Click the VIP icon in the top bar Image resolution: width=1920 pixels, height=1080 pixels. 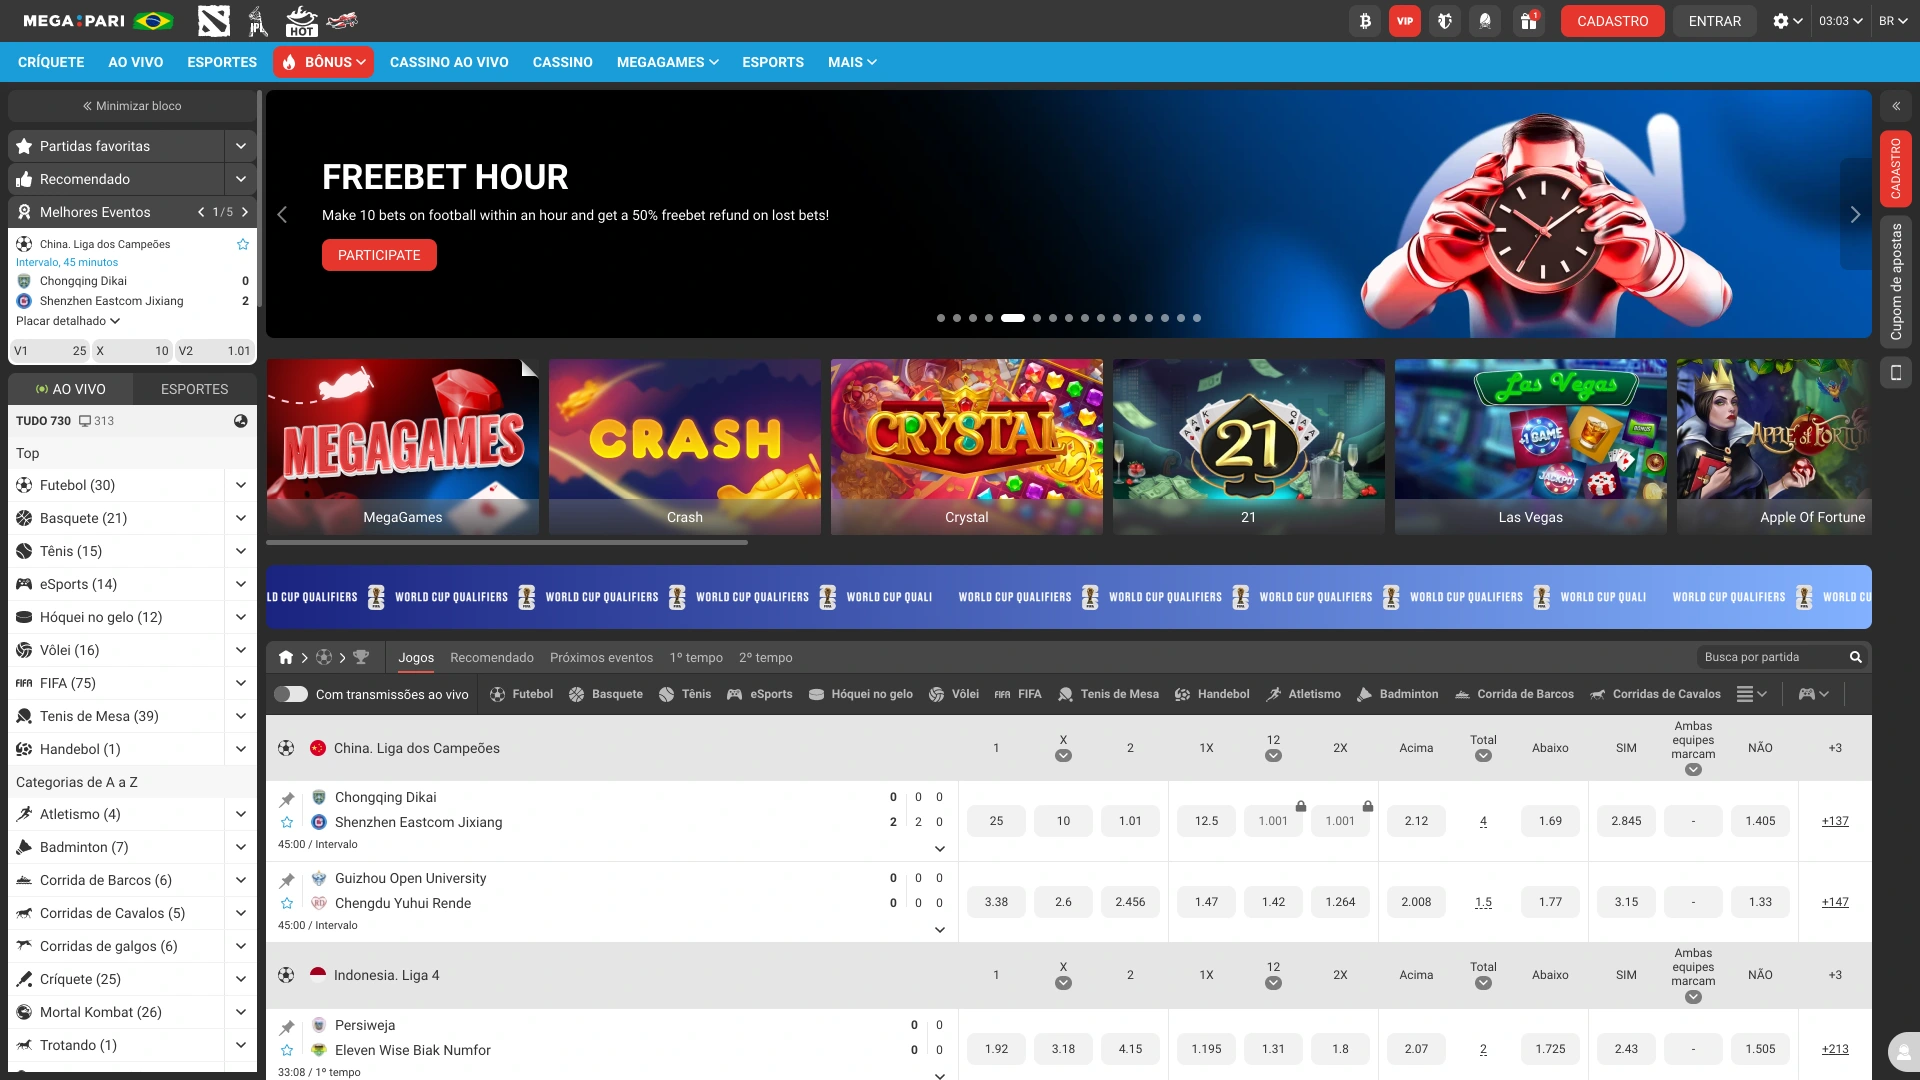pyautogui.click(x=1405, y=20)
